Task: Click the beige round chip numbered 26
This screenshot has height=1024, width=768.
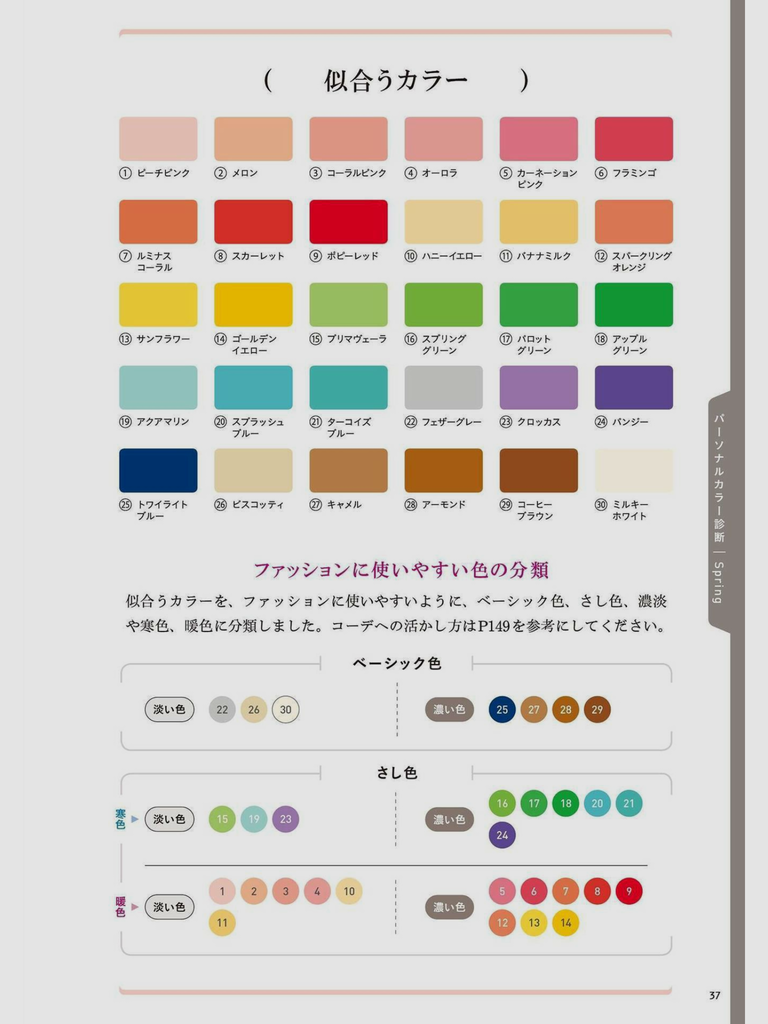Action: (254, 709)
